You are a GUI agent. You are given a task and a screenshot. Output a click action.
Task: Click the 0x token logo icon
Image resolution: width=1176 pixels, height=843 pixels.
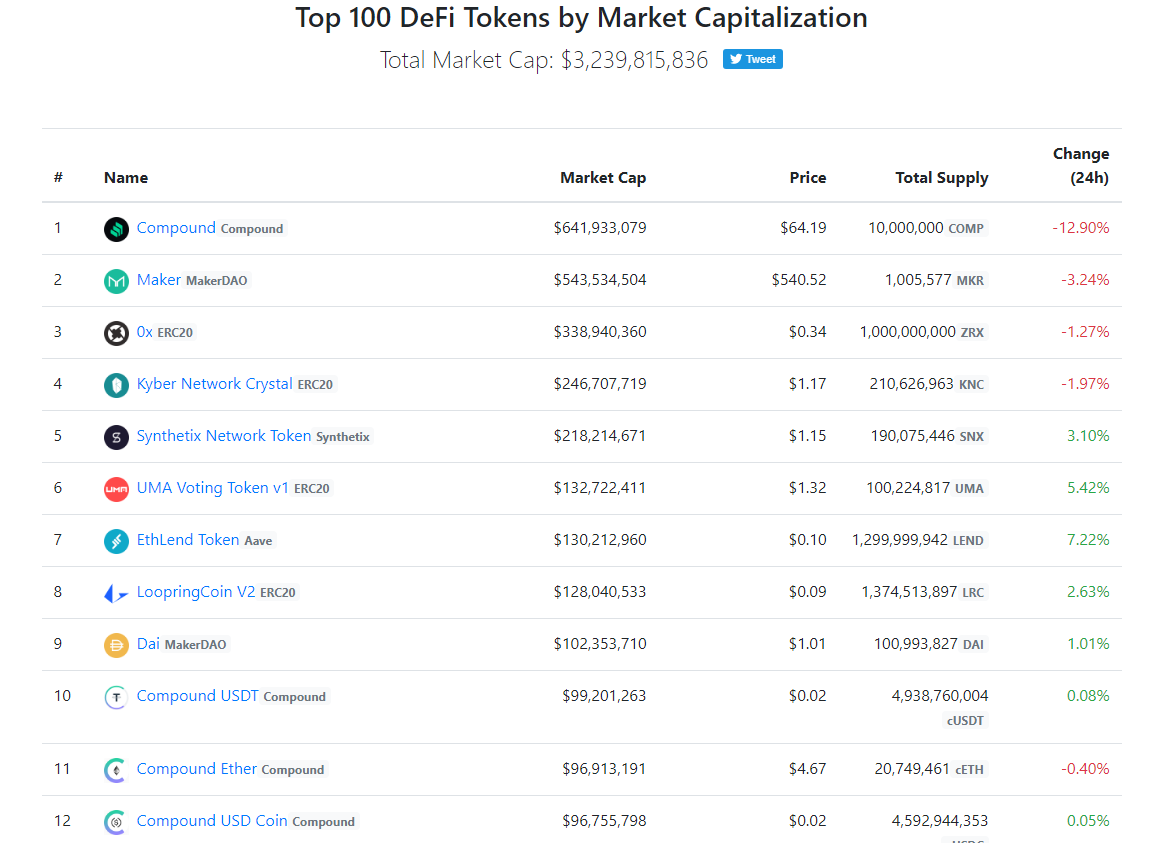pos(116,333)
